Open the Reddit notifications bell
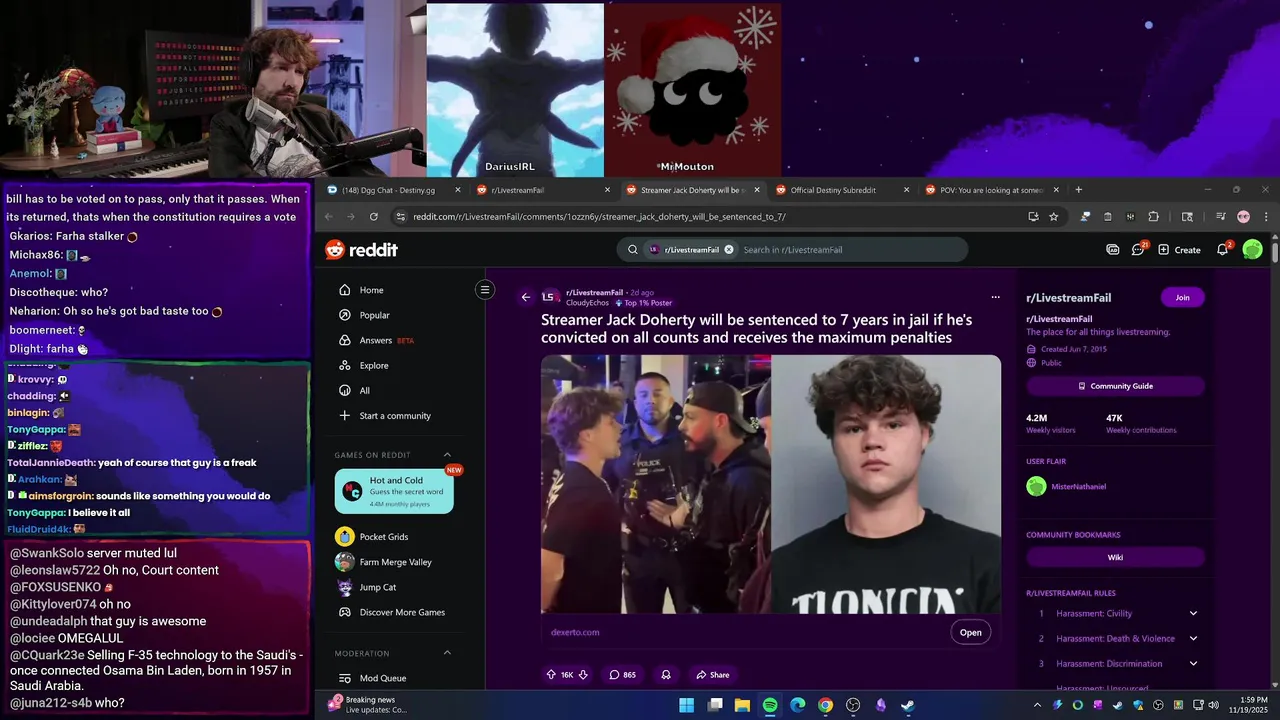The width and height of the screenshot is (1280, 720). (x=1222, y=250)
